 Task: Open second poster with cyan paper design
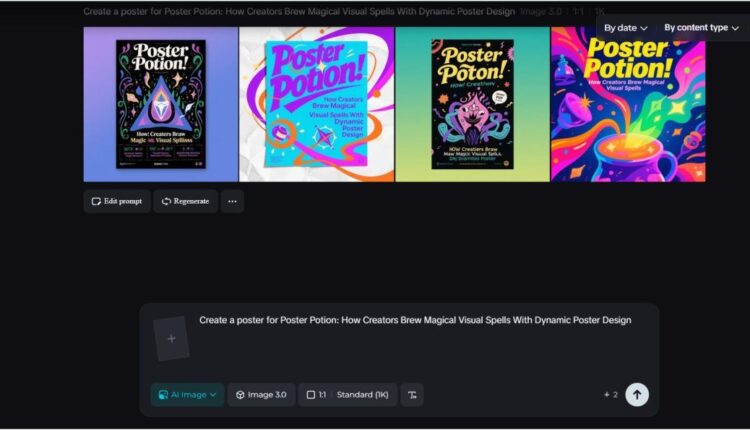tap(317, 104)
